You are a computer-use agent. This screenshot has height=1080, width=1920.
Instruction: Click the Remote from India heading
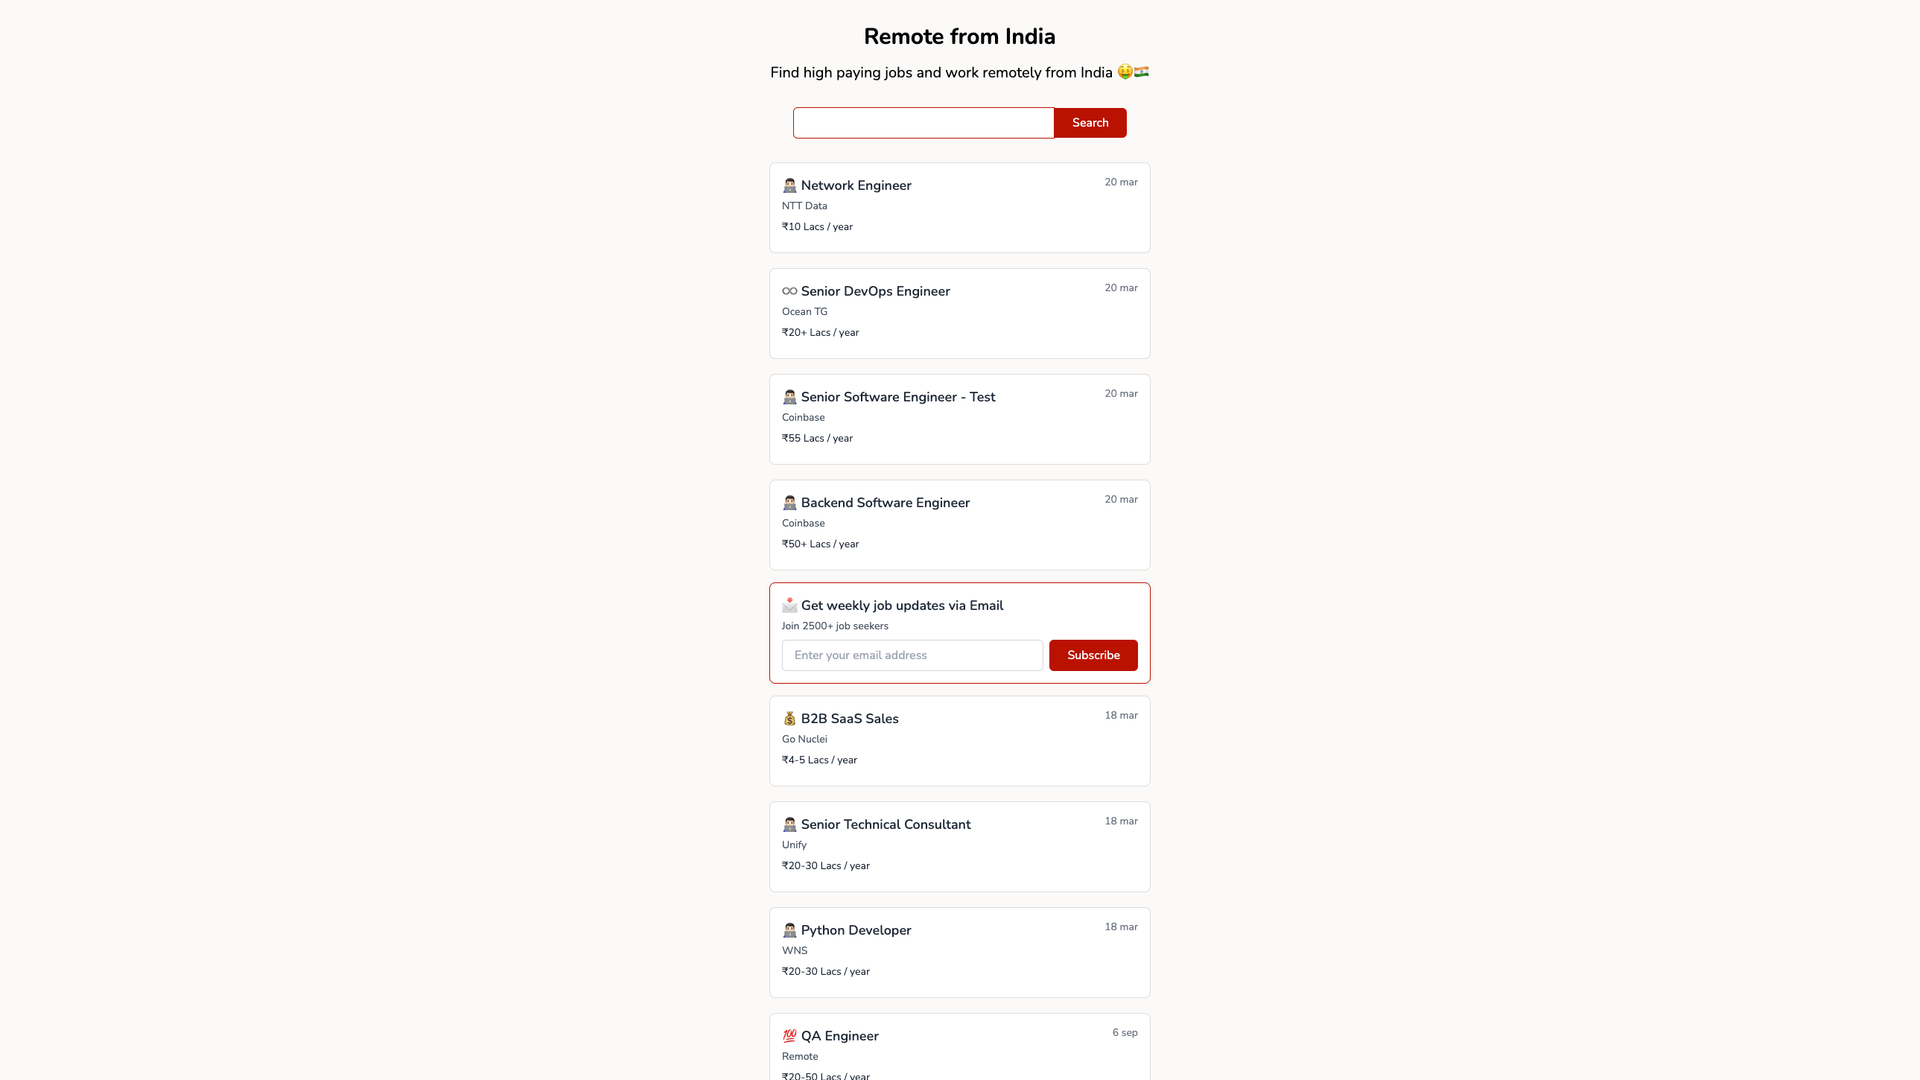[x=959, y=37]
